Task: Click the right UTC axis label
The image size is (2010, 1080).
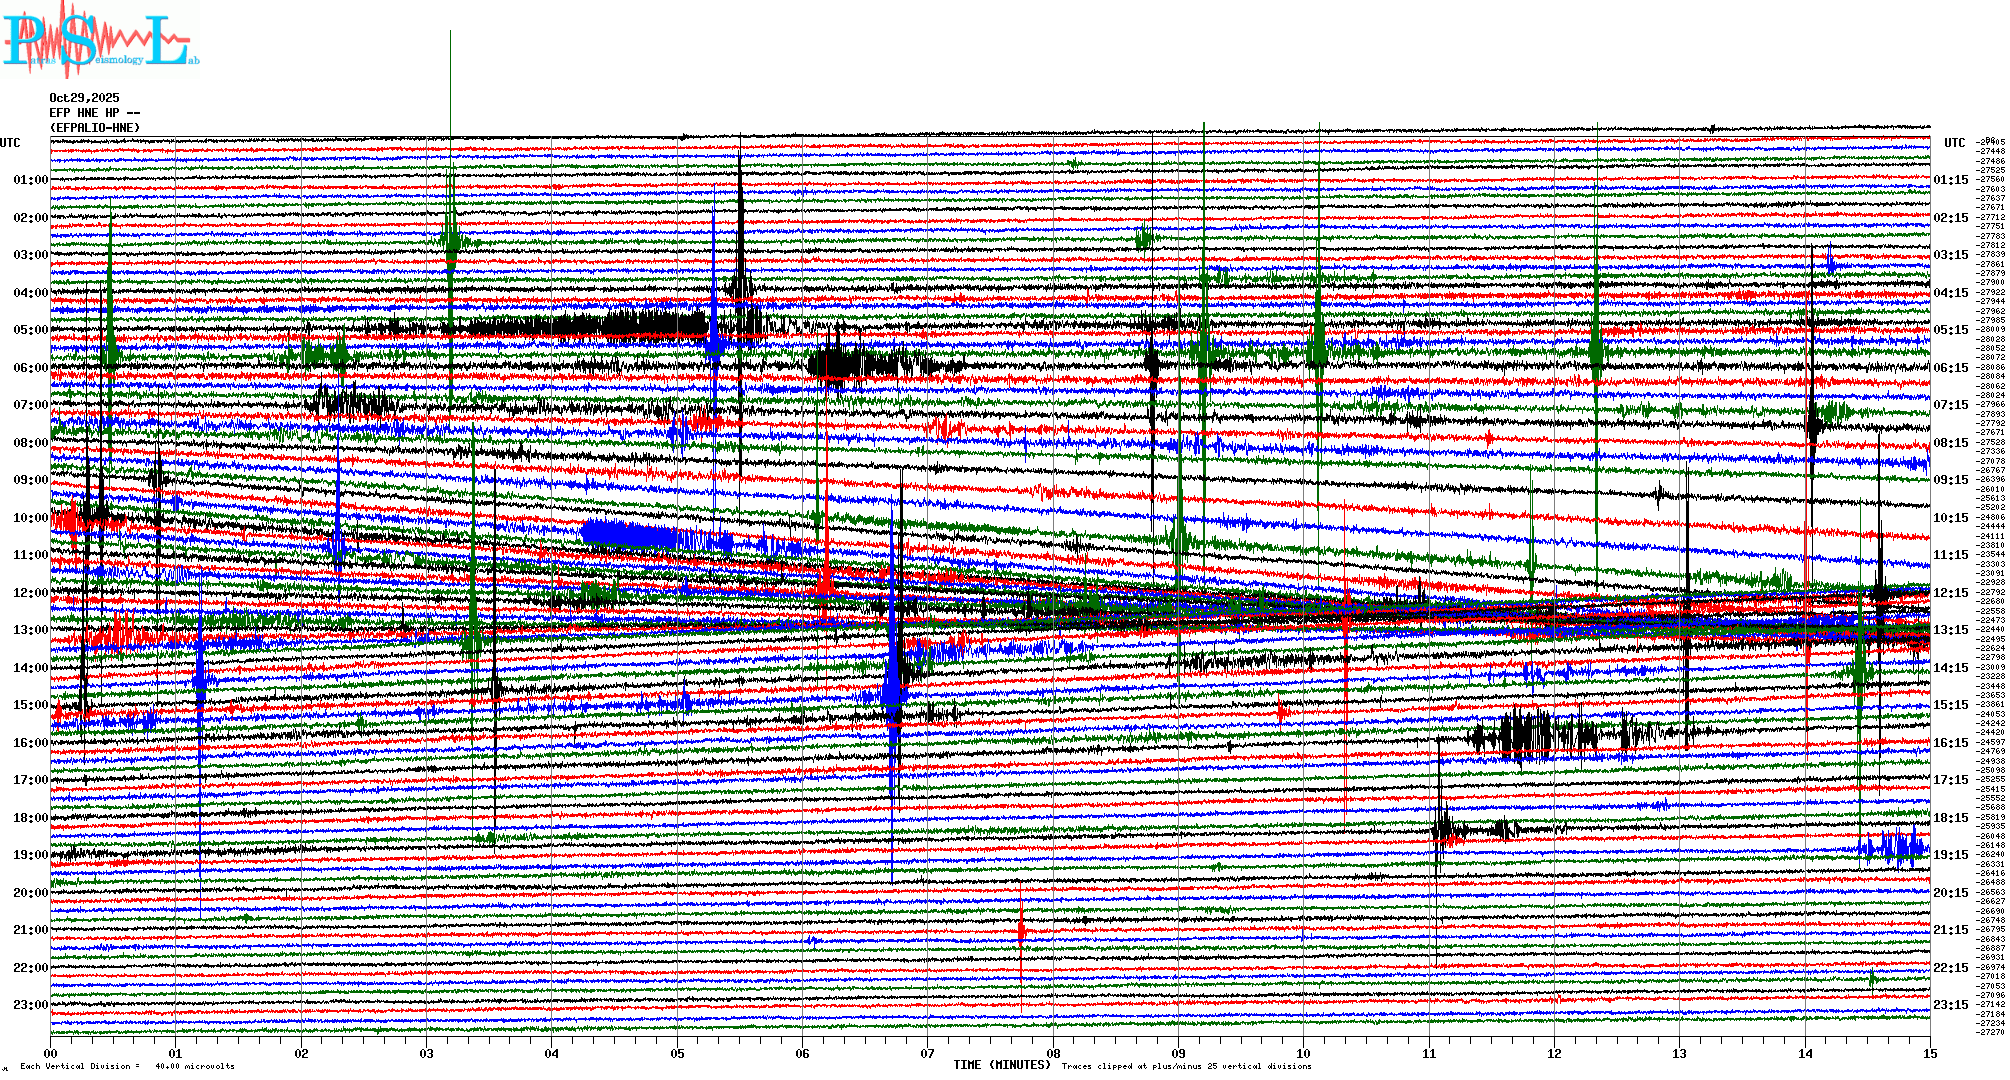Action: (1954, 143)
